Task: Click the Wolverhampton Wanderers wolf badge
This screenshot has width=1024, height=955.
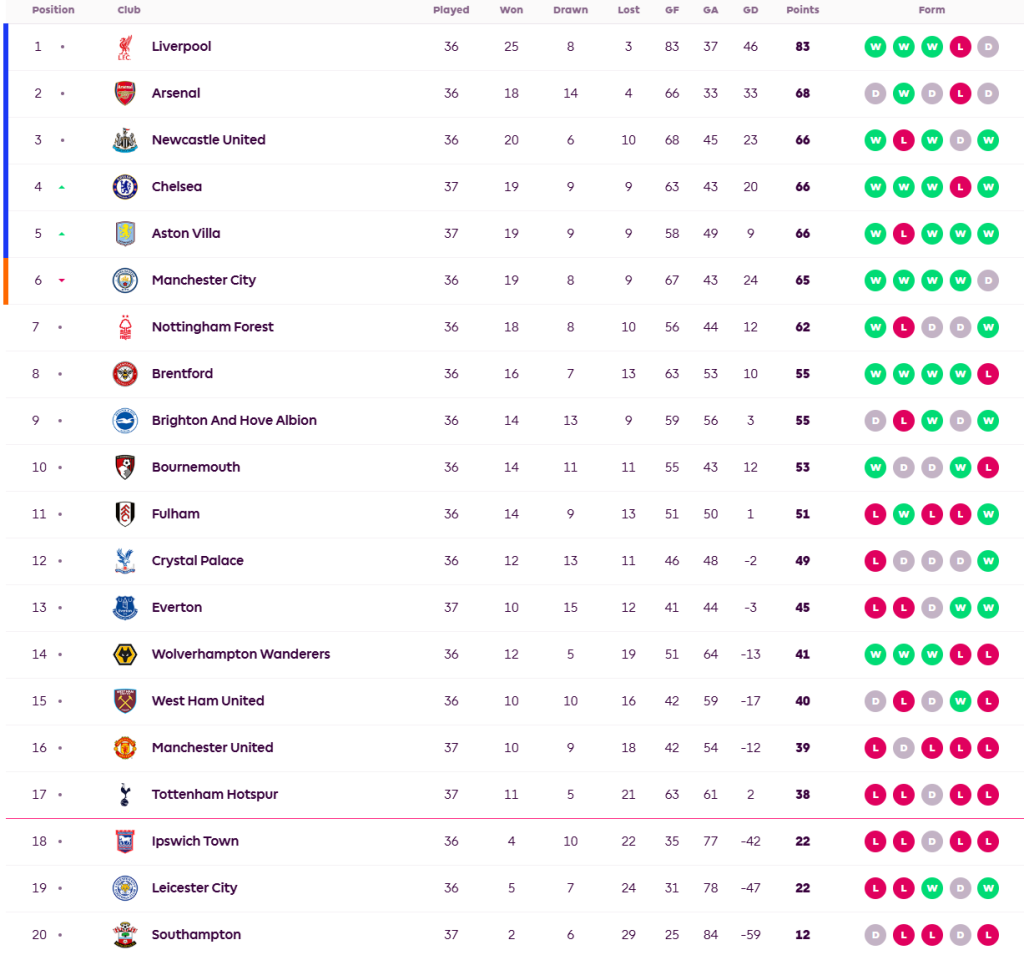Action: click(124, 654)
